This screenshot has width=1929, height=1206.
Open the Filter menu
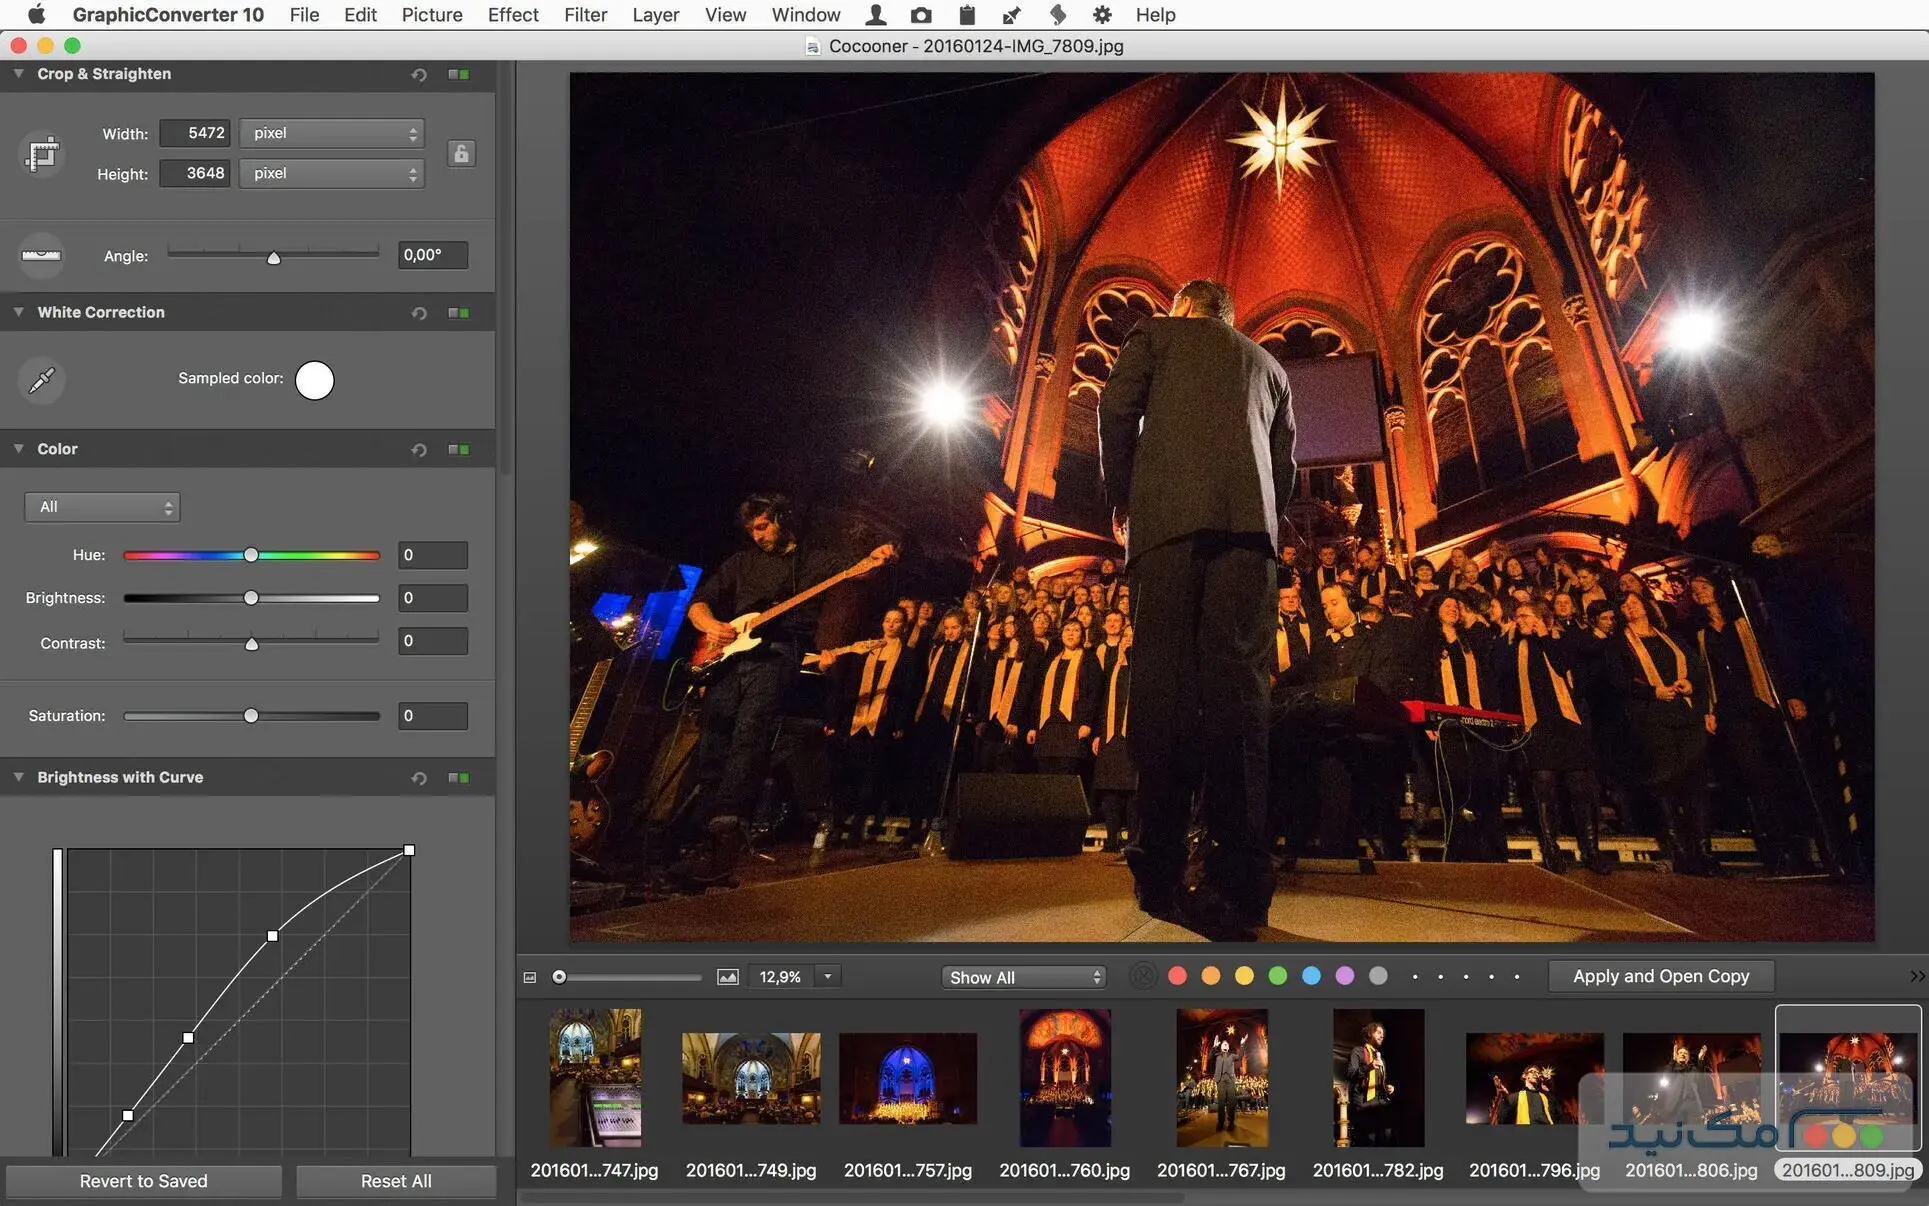[585, 15]
